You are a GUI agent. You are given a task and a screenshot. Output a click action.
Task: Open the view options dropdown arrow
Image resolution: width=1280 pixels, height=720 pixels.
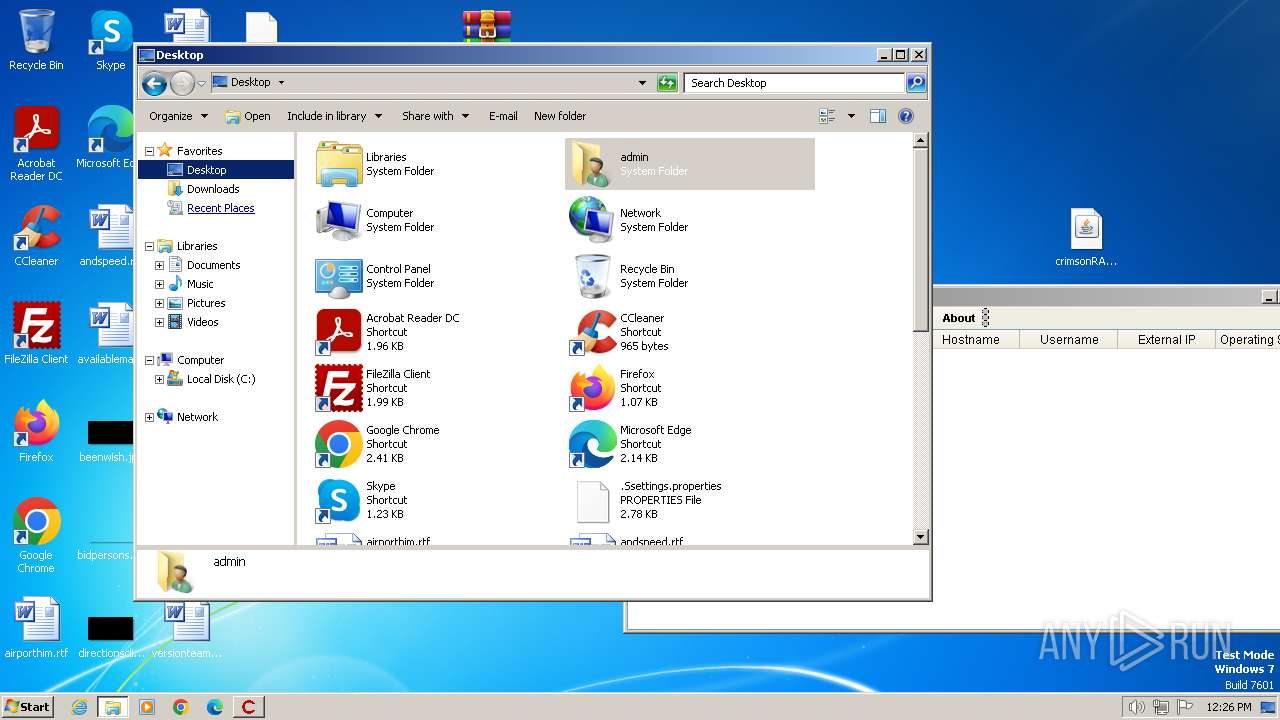851,116
